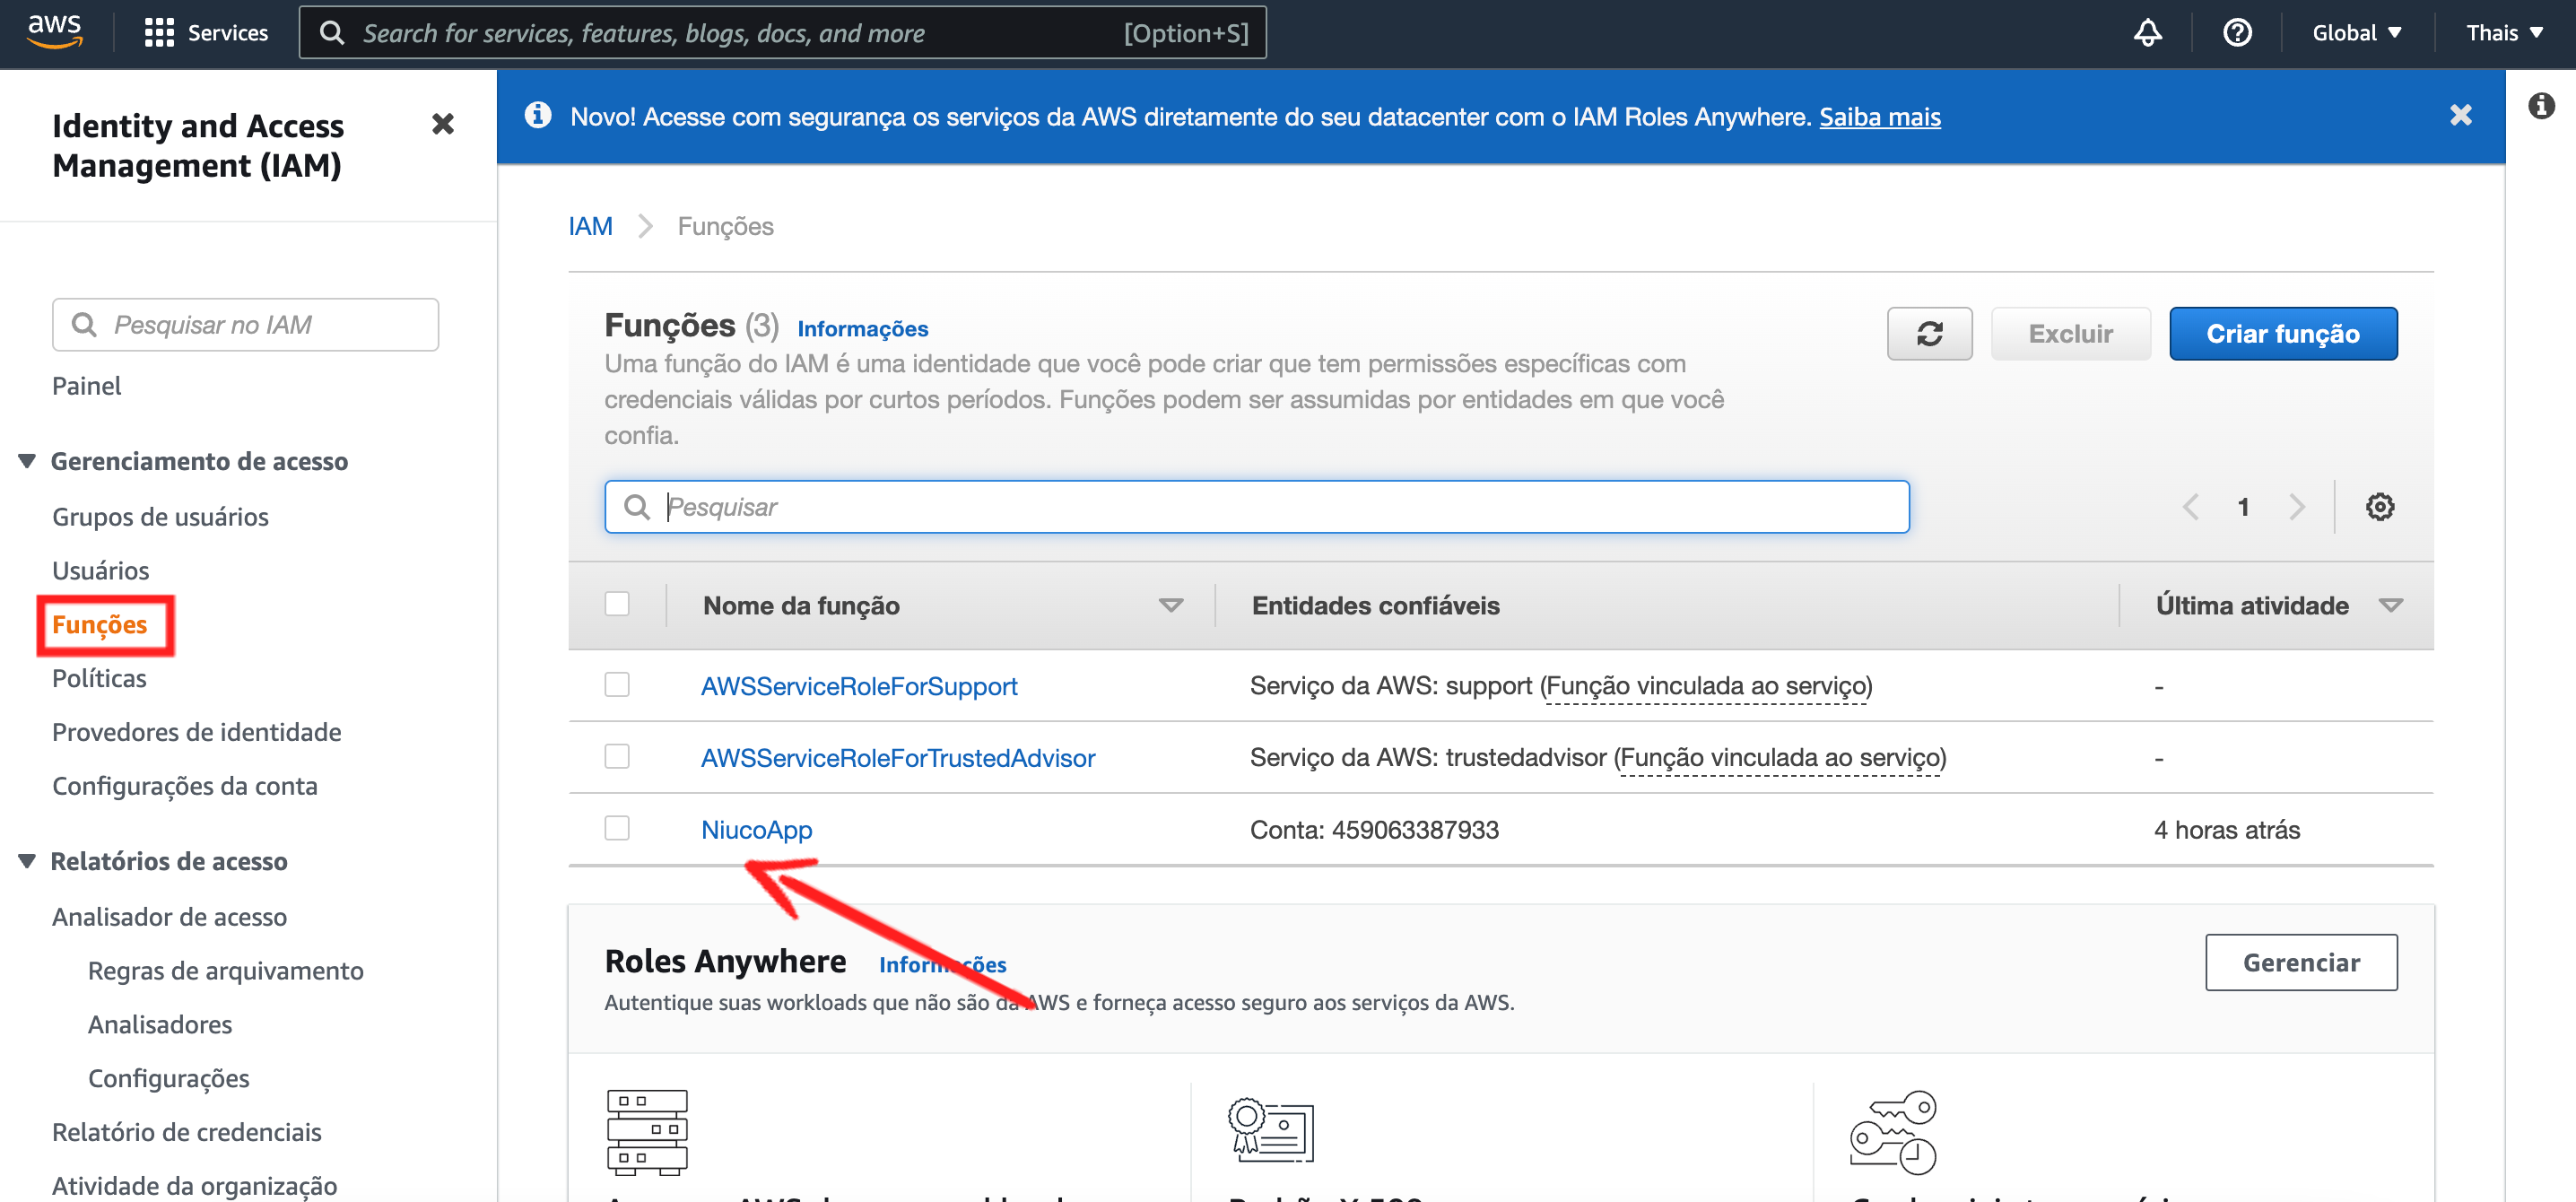Image resolution: width=2576 pixels, height=1202 pixels.
Task: Open the Services grid menu
Action: click(x=206, y=33)
